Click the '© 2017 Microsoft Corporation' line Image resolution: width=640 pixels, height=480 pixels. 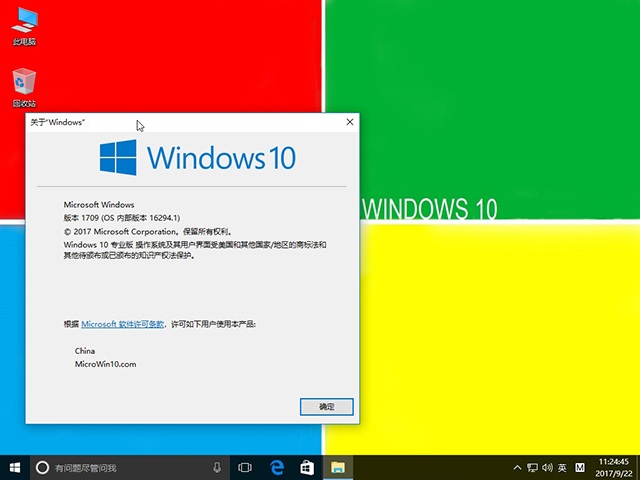pos(148,232)
